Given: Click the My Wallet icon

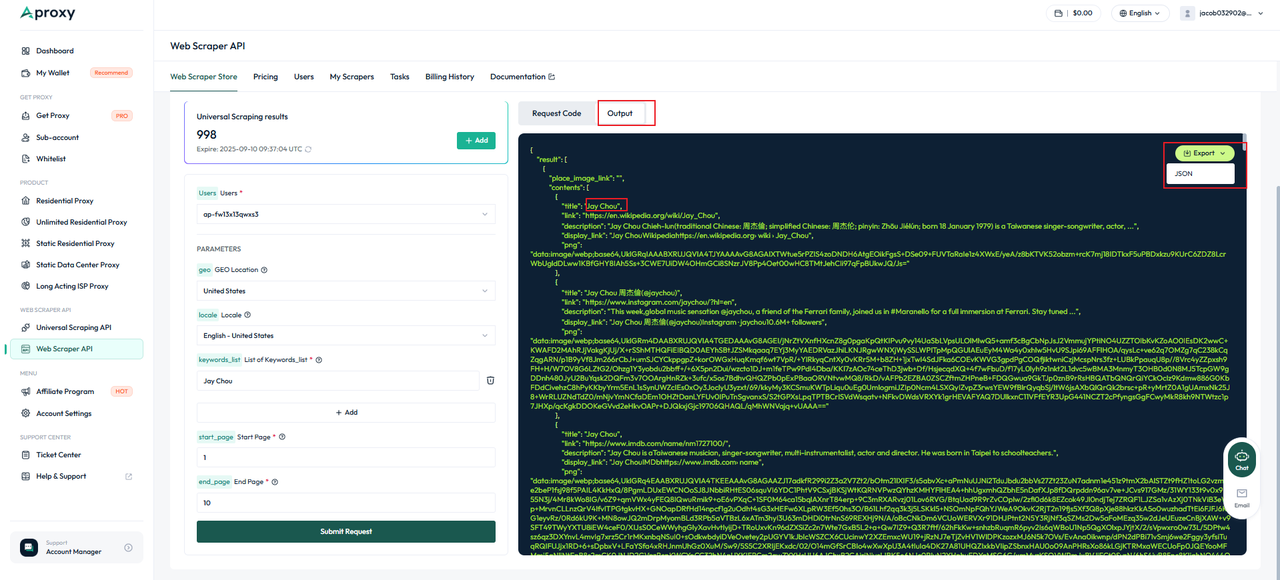Looking at the screenshot, I should [x=25, y=73].
